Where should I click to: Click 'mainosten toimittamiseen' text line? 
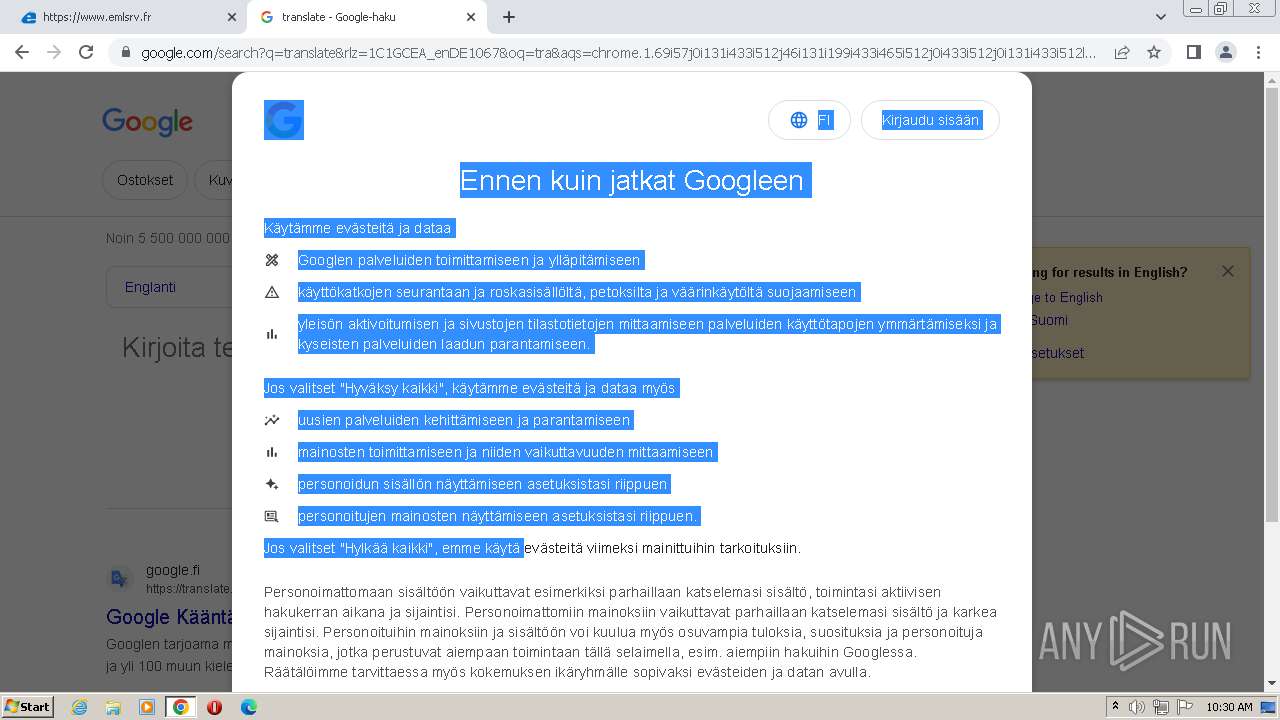(506, 452)
